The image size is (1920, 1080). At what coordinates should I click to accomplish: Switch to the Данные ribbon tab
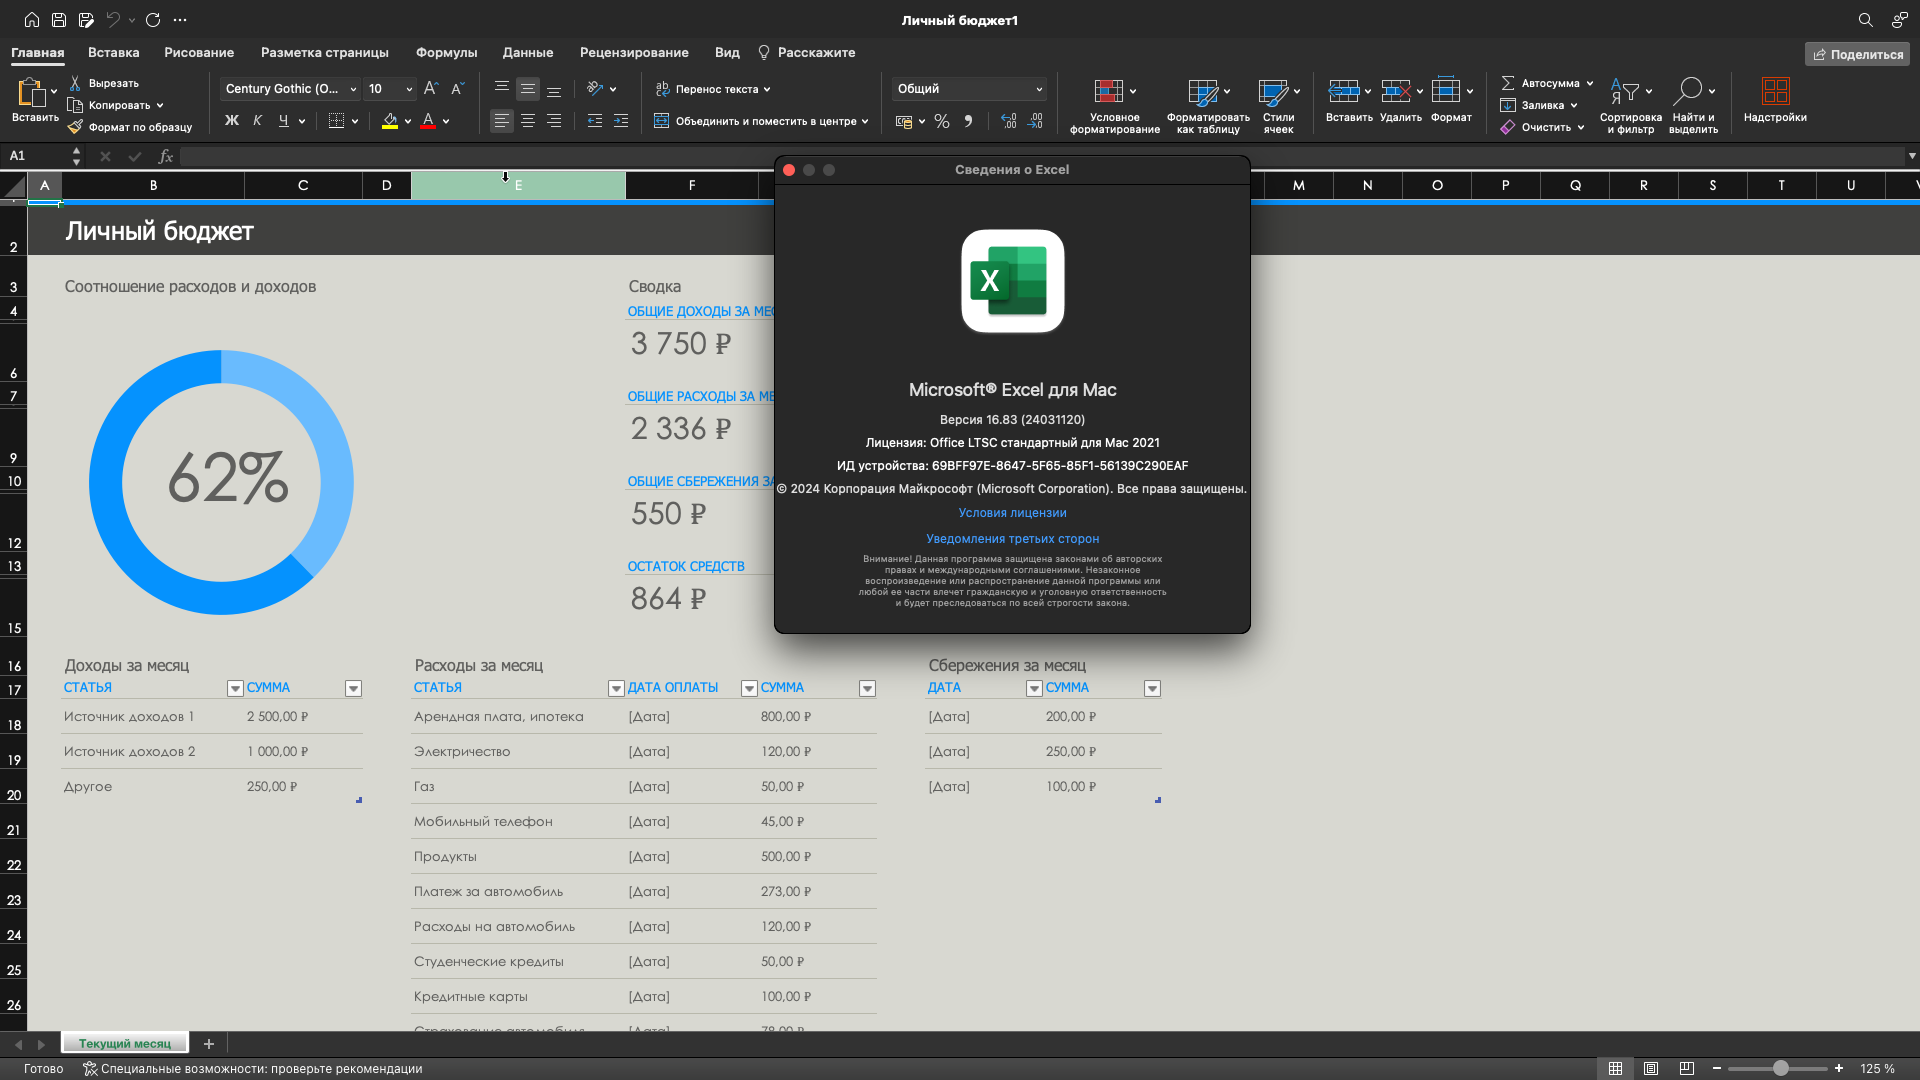point(527,52)
